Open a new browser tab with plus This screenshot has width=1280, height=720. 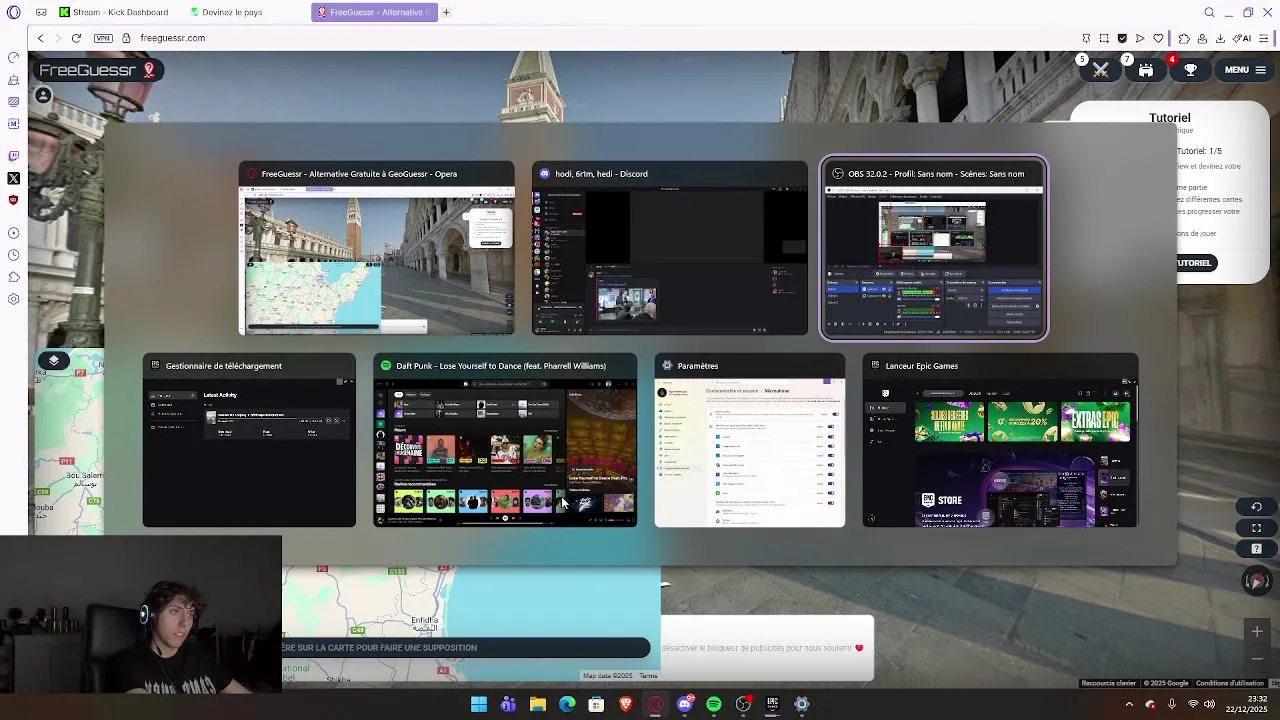[446, 12]
